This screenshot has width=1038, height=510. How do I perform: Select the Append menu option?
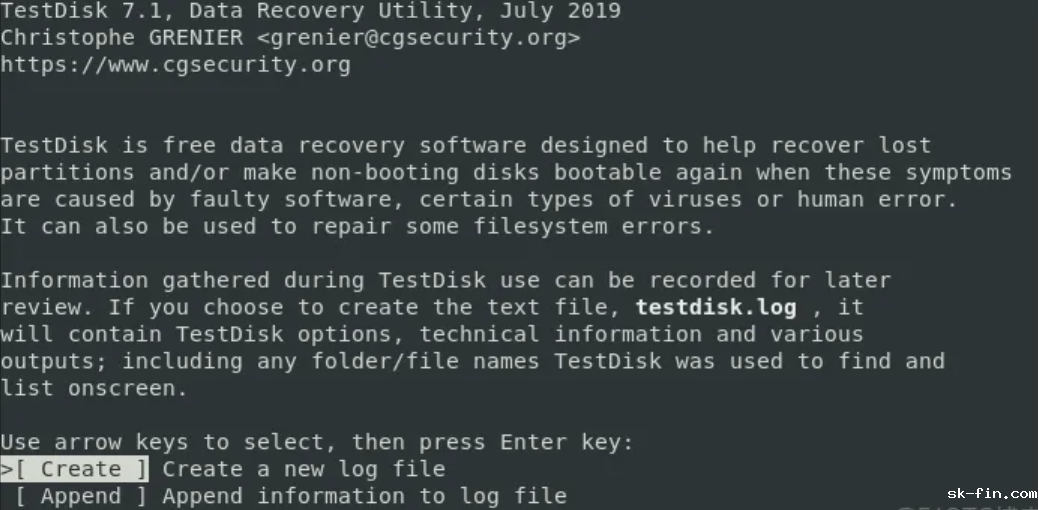click(x=82, y=496)
